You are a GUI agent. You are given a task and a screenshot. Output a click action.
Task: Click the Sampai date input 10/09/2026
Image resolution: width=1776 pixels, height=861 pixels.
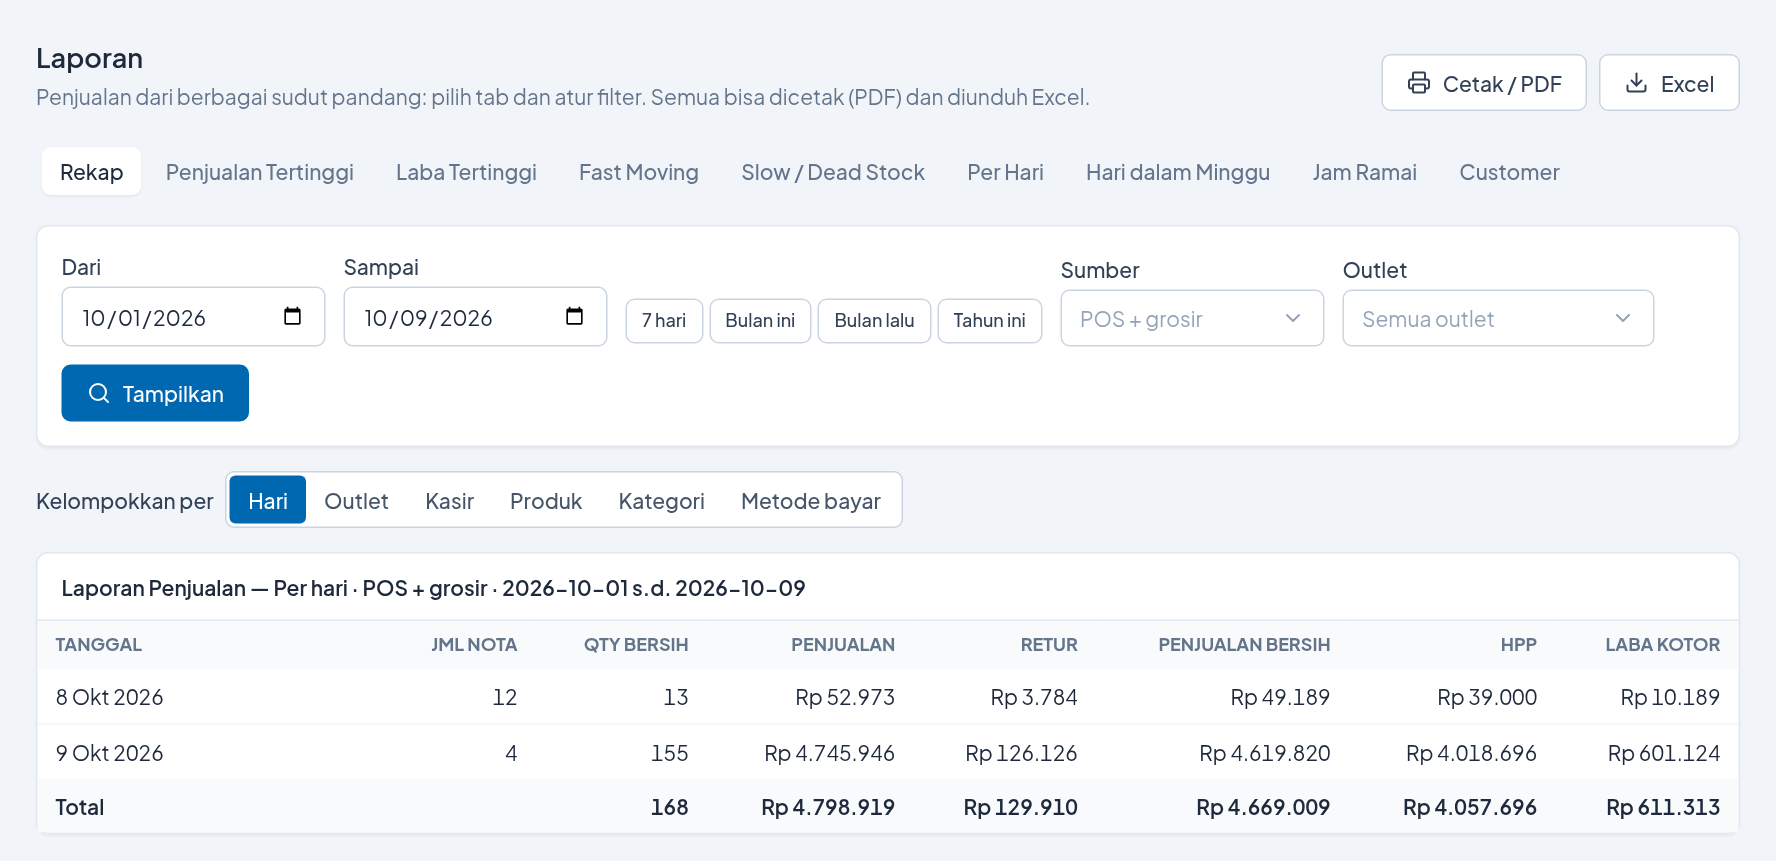[475, 317]
